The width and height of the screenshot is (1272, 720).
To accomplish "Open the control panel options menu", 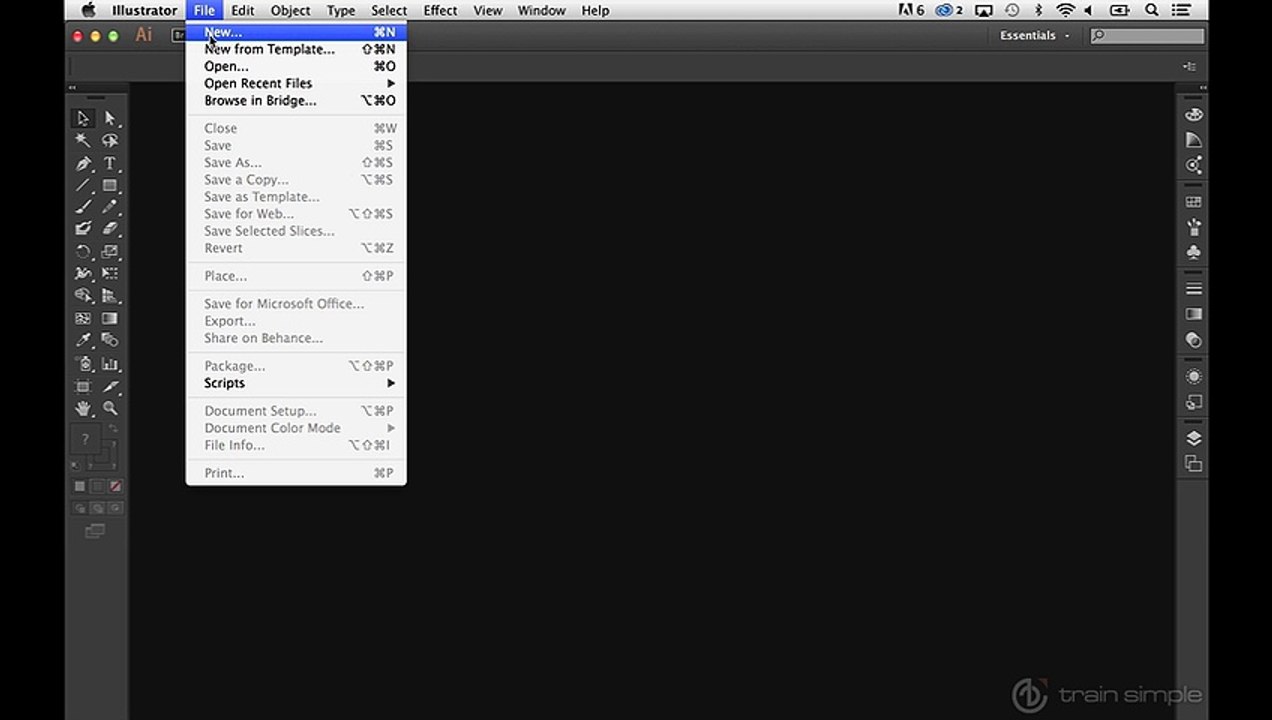I will point(1189,66).
